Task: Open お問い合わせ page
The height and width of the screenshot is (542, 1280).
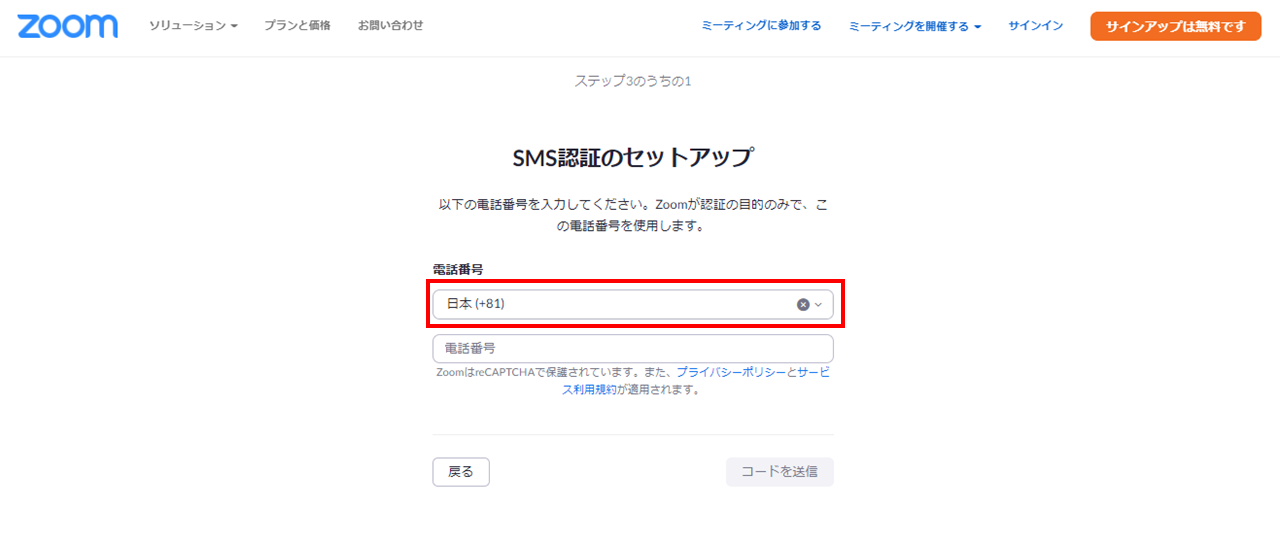Action: tap(390, 26)
